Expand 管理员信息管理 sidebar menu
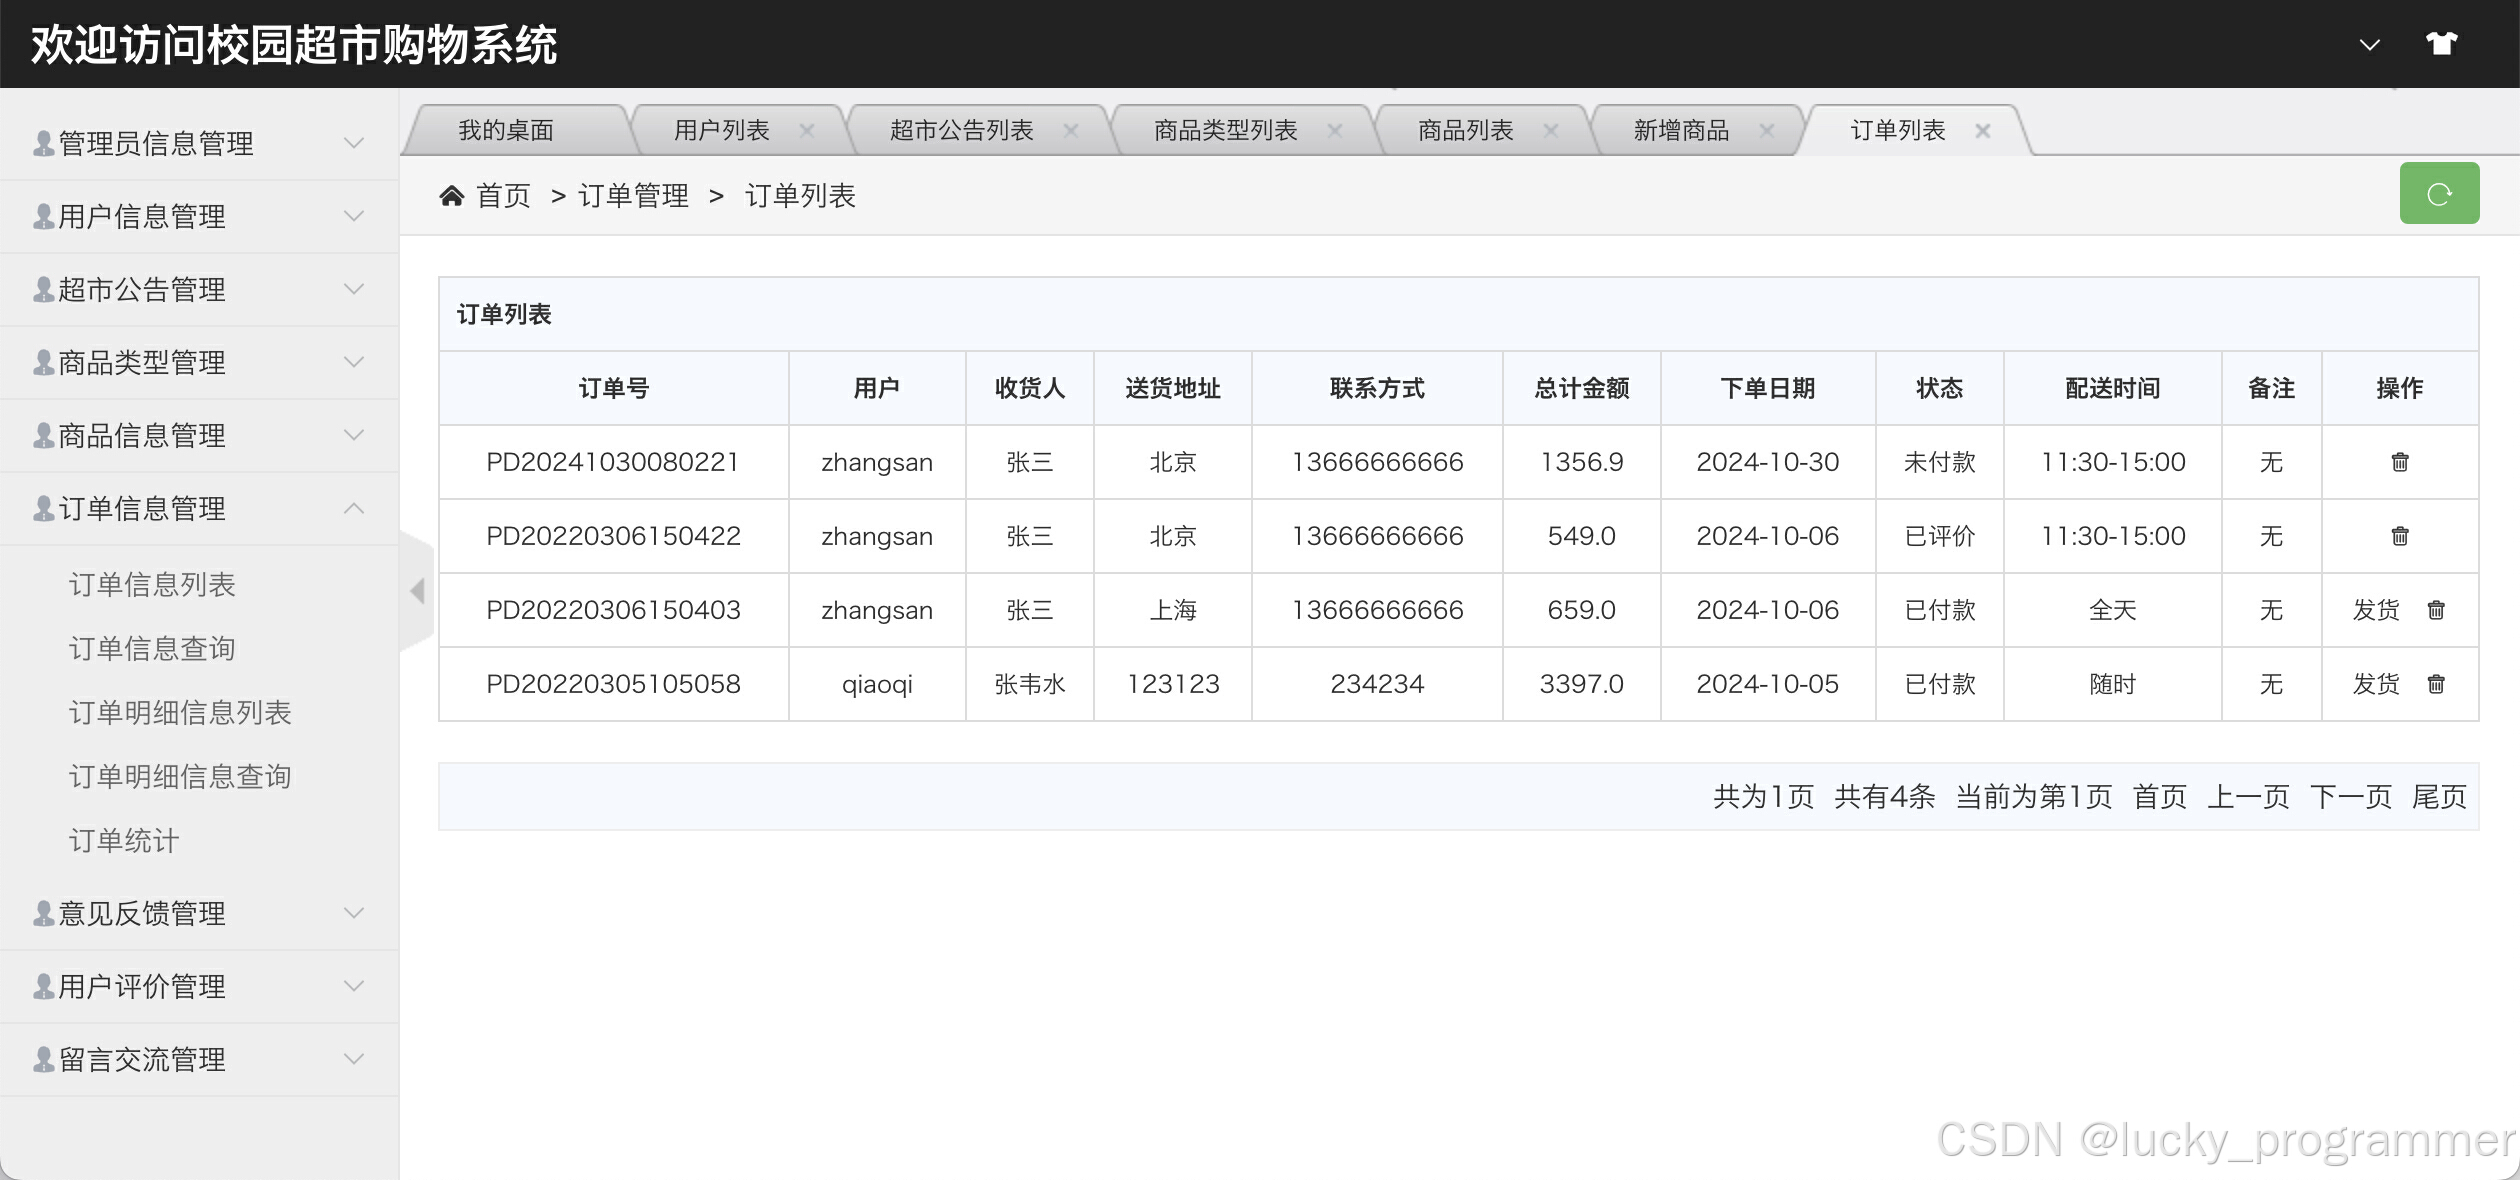 [x=200, y=144]
